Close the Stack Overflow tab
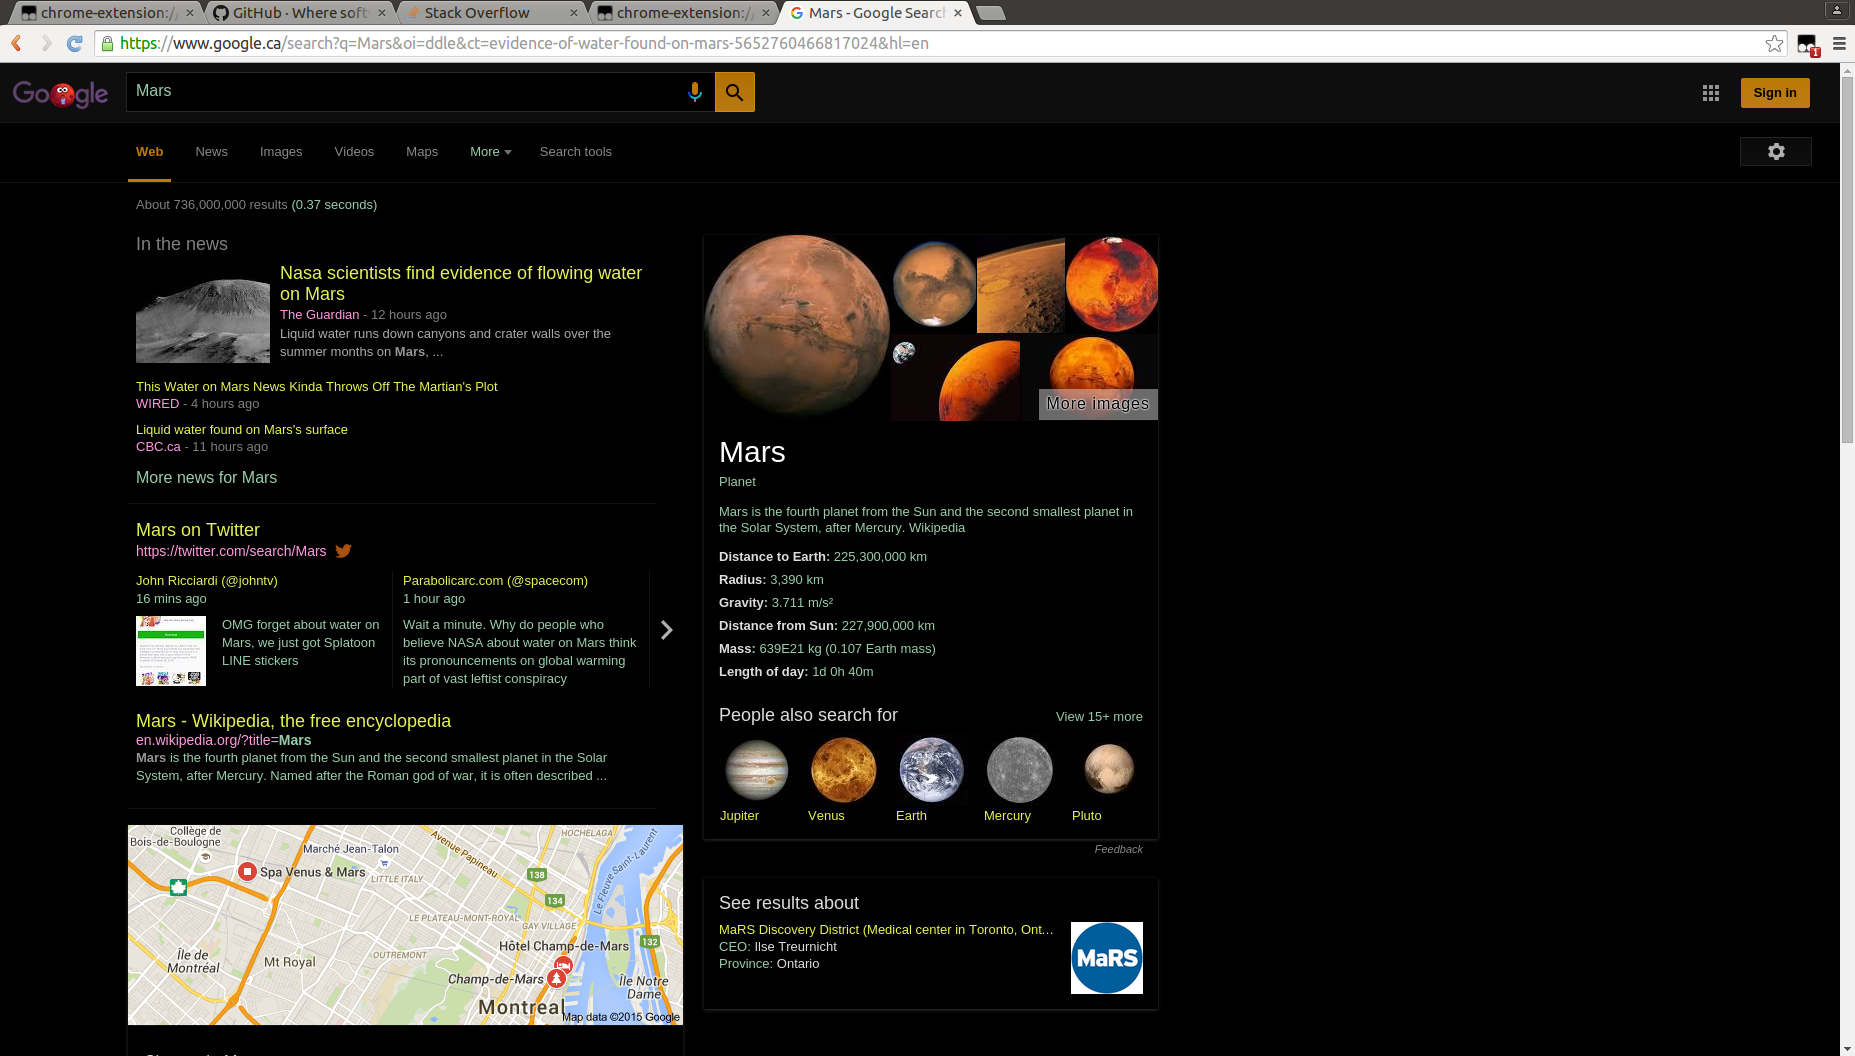Image resolution: width=1855 pixels, height=1056 pixels. (574, 13)
